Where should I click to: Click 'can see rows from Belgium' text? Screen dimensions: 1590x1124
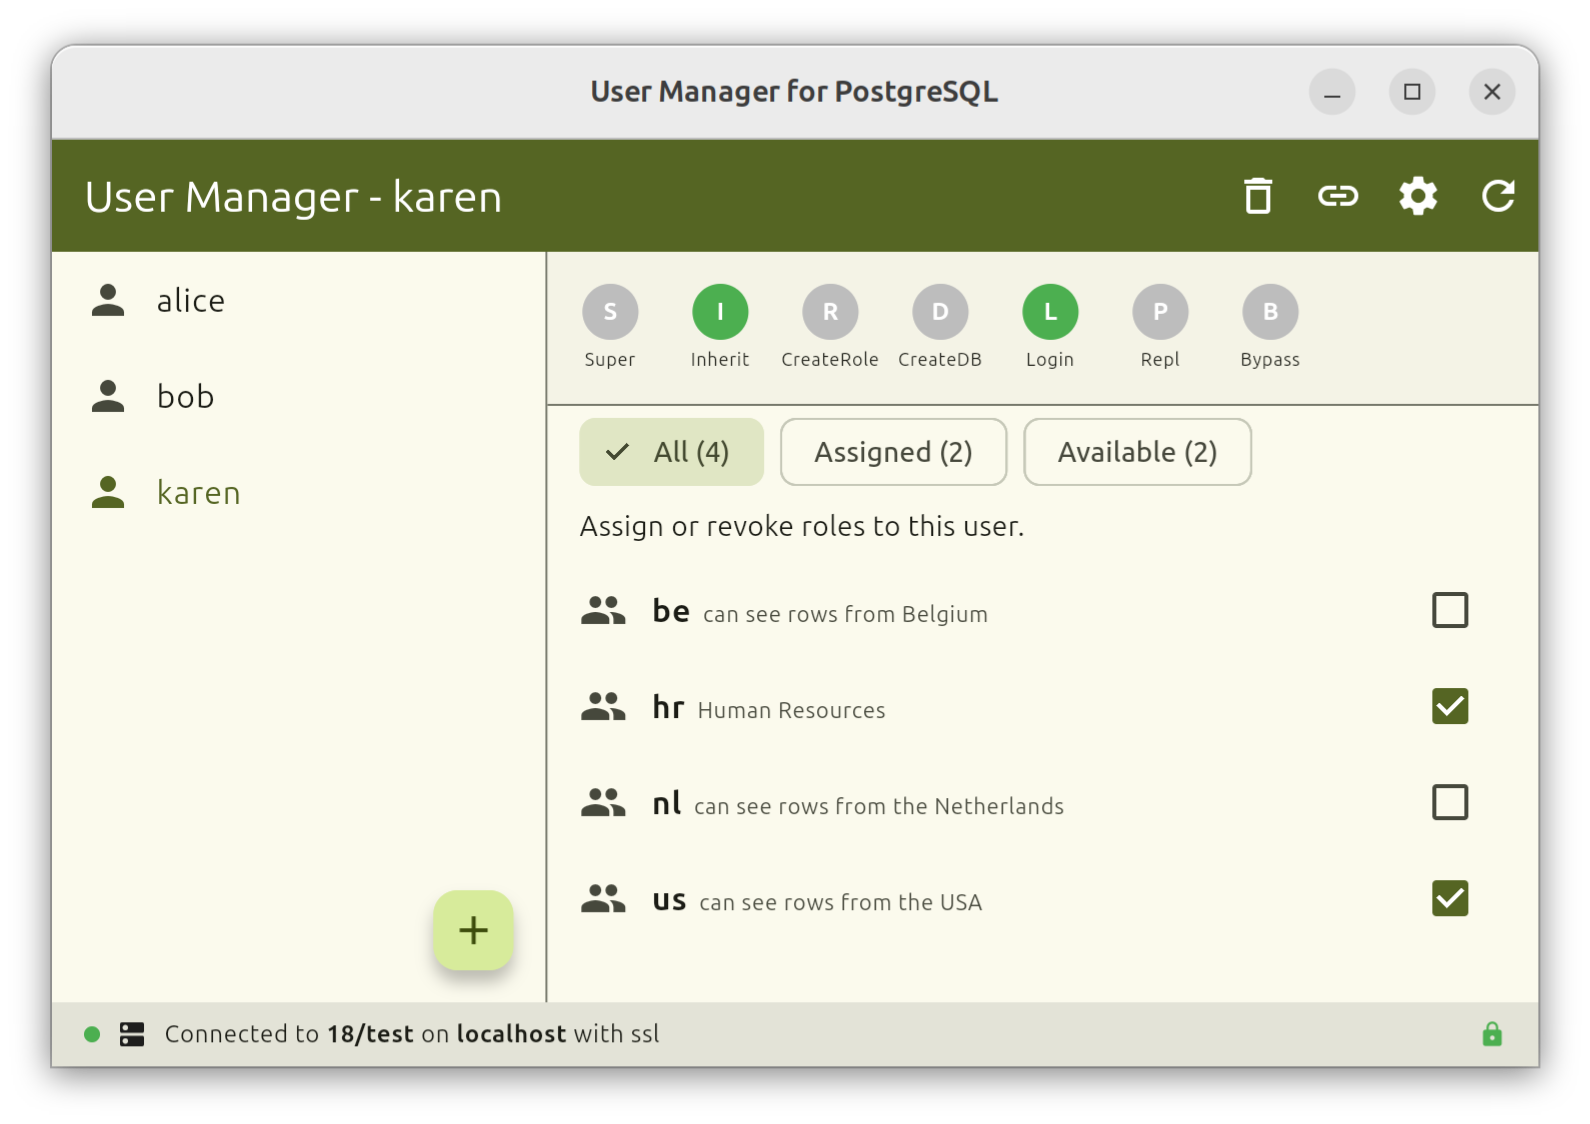[x=845, y=614]
